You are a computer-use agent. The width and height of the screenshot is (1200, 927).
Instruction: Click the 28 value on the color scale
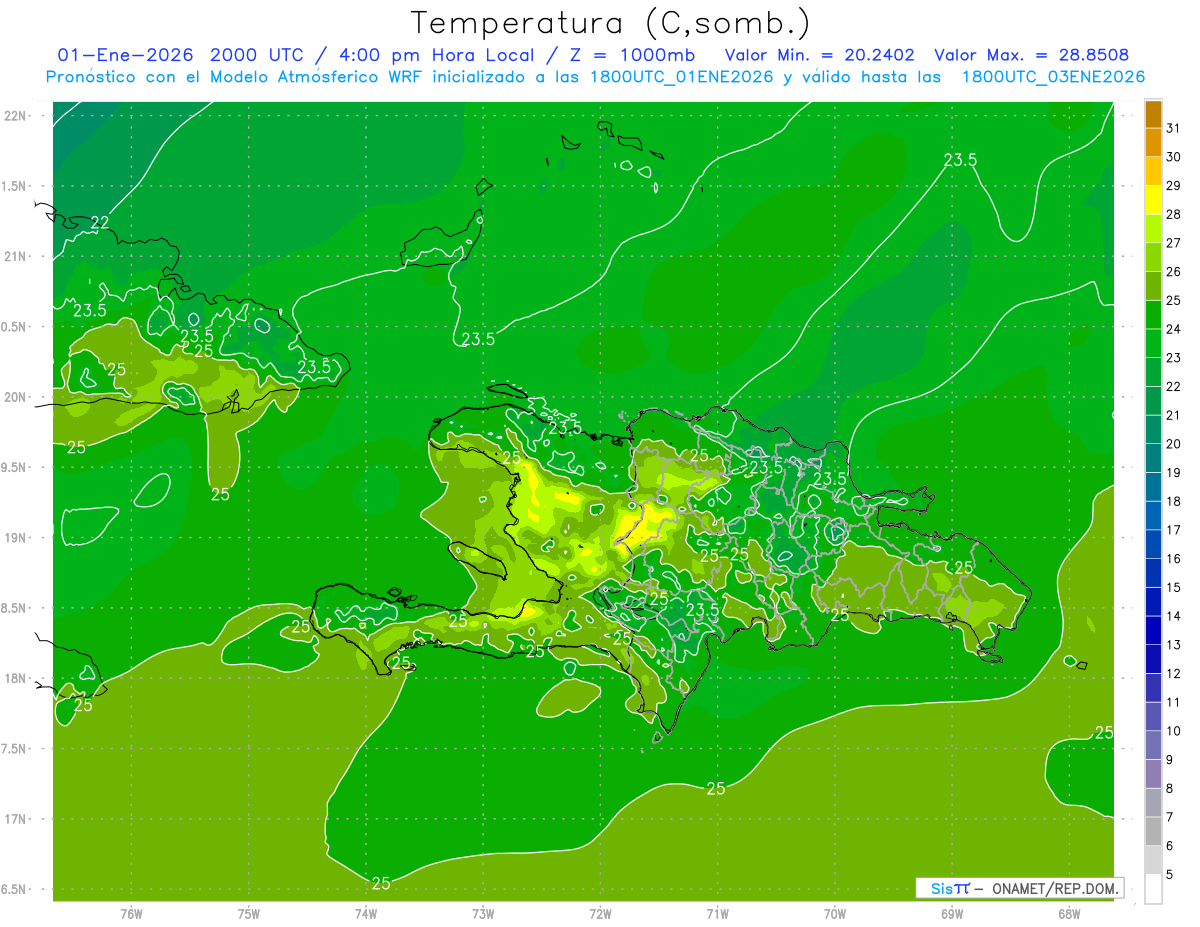(1173, 214)
